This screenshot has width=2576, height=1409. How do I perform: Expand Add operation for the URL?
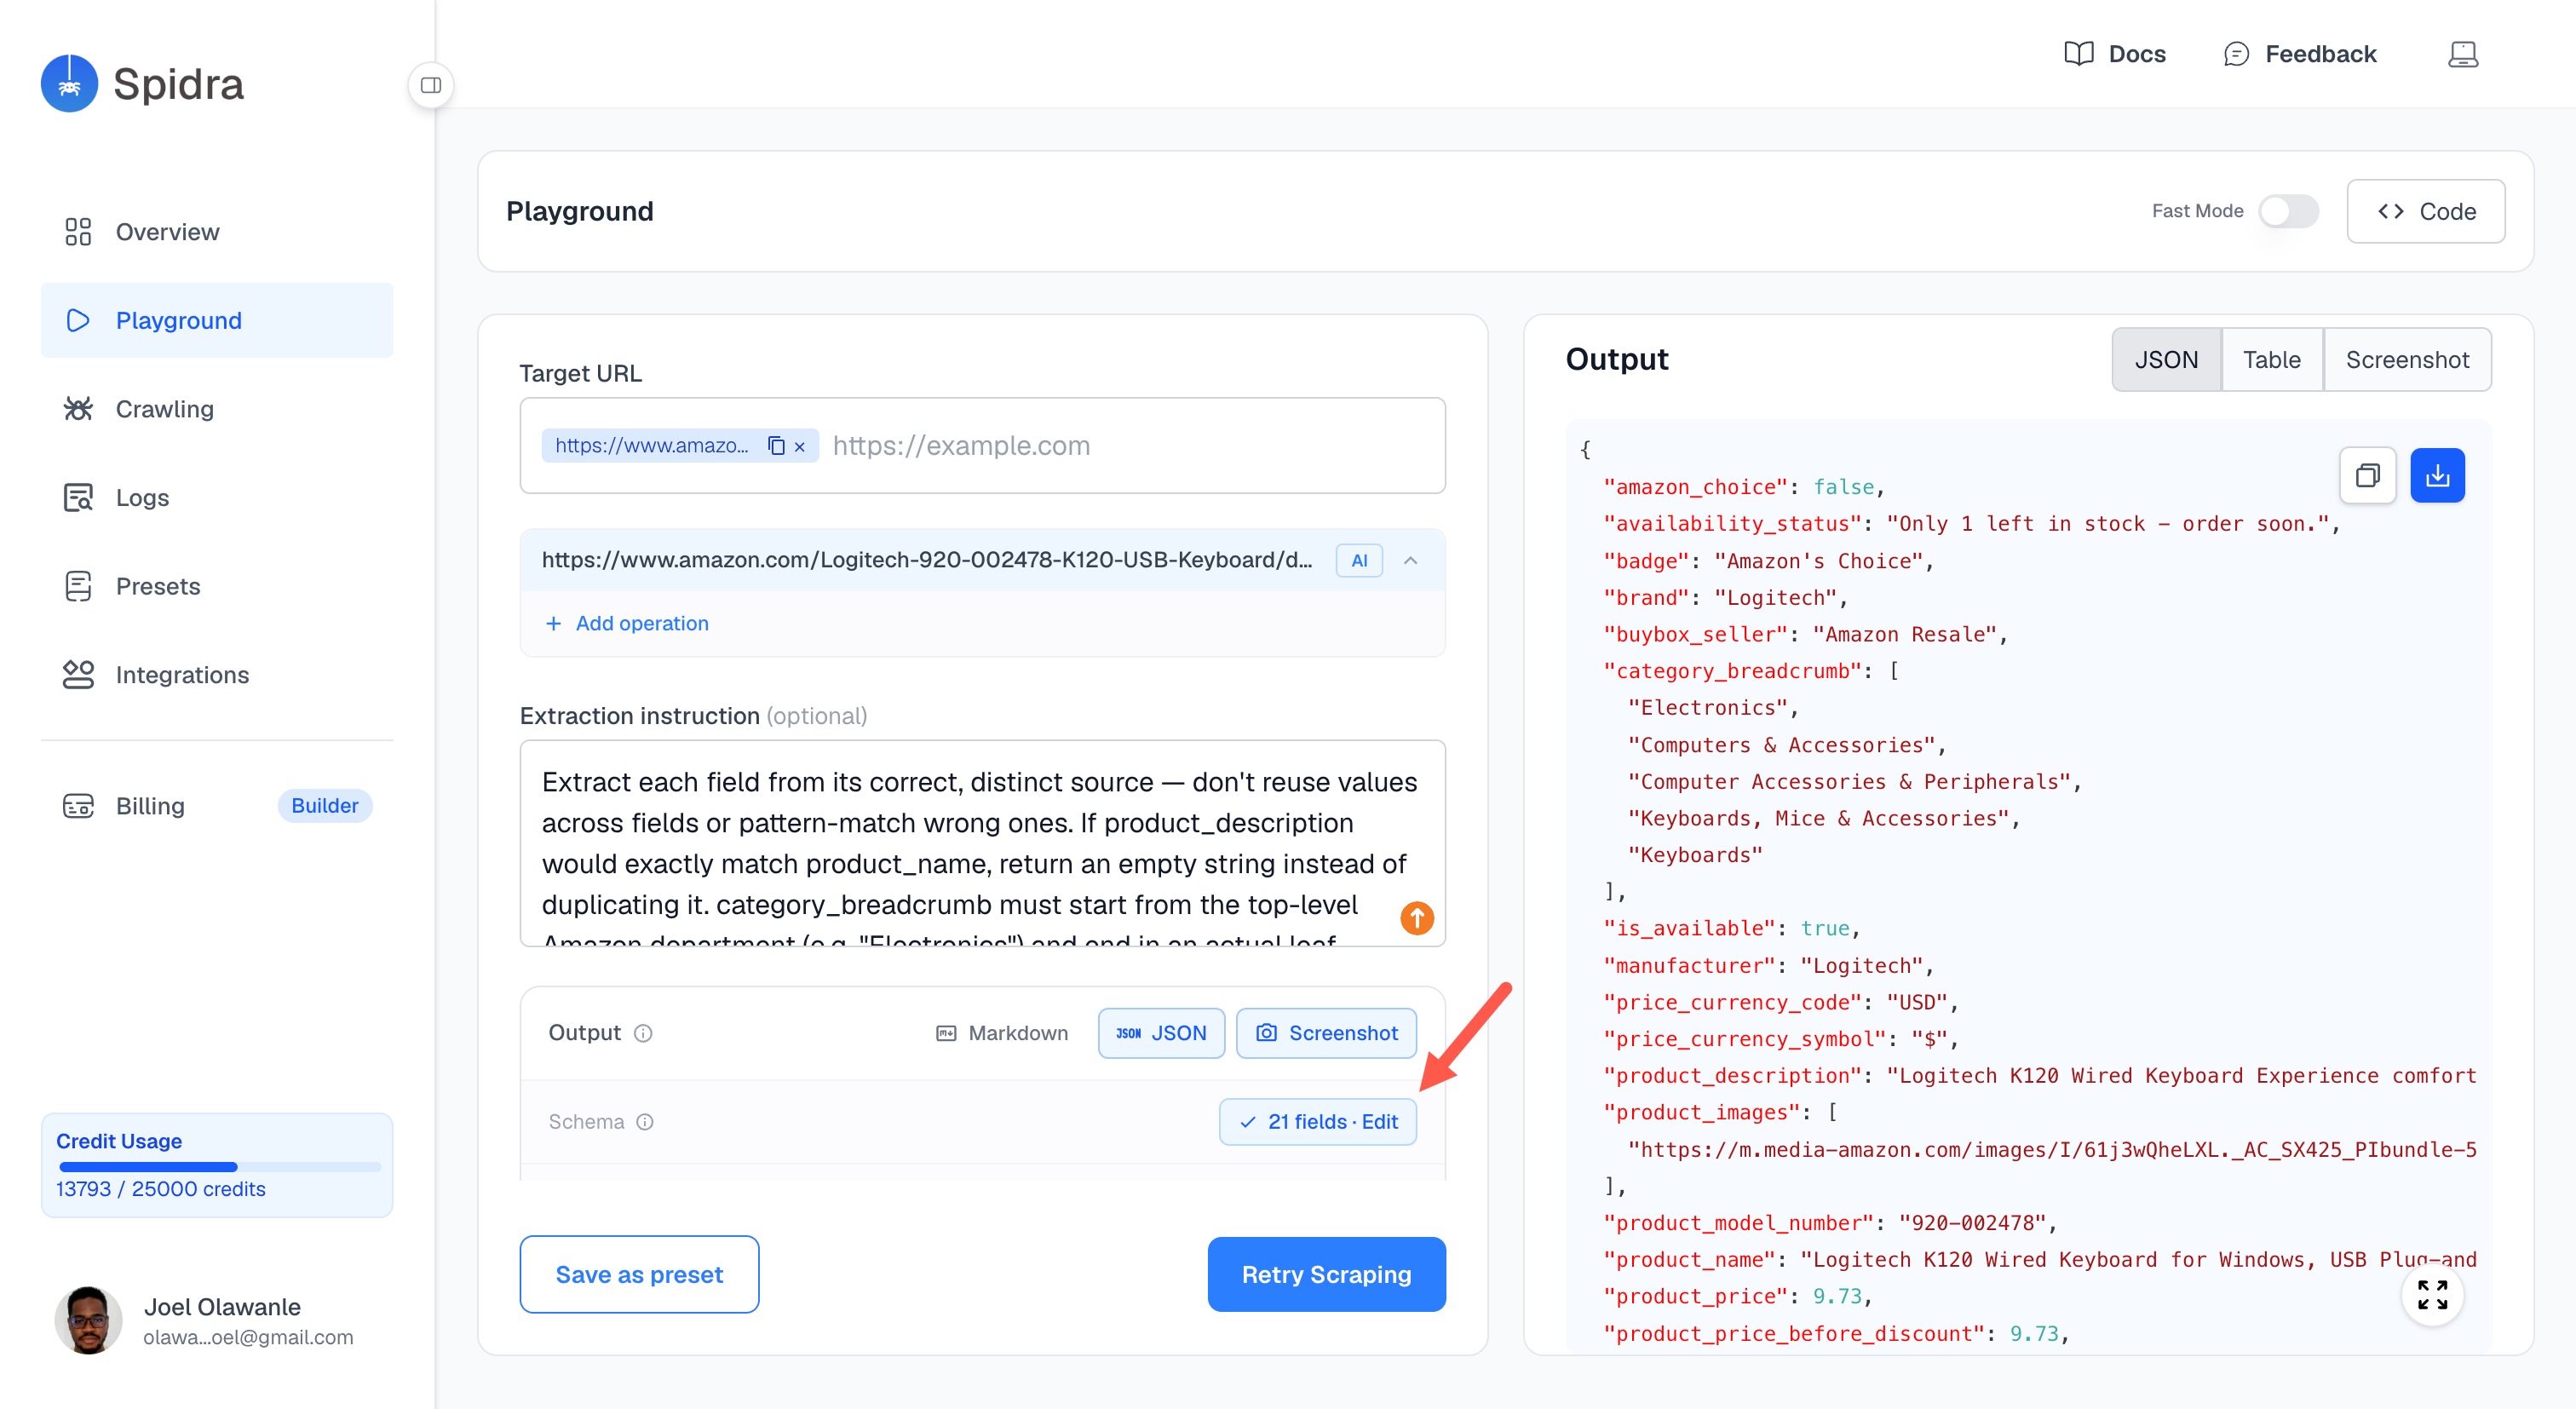627,623
